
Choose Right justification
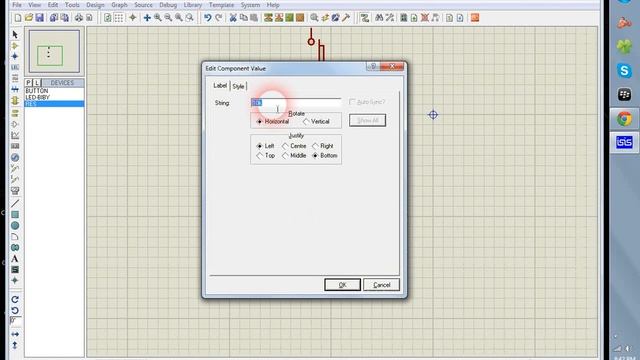pos(323,146)
